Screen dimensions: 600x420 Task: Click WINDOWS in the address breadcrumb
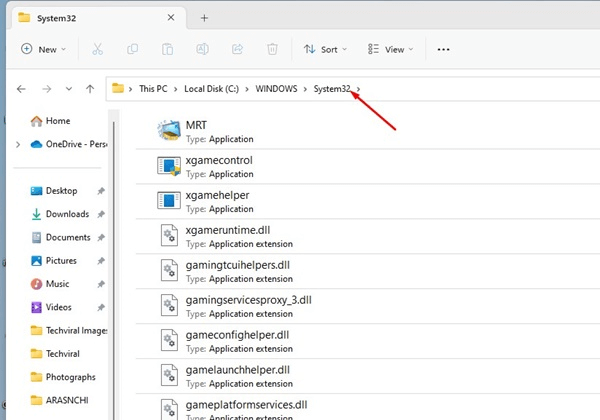[277, 89]
